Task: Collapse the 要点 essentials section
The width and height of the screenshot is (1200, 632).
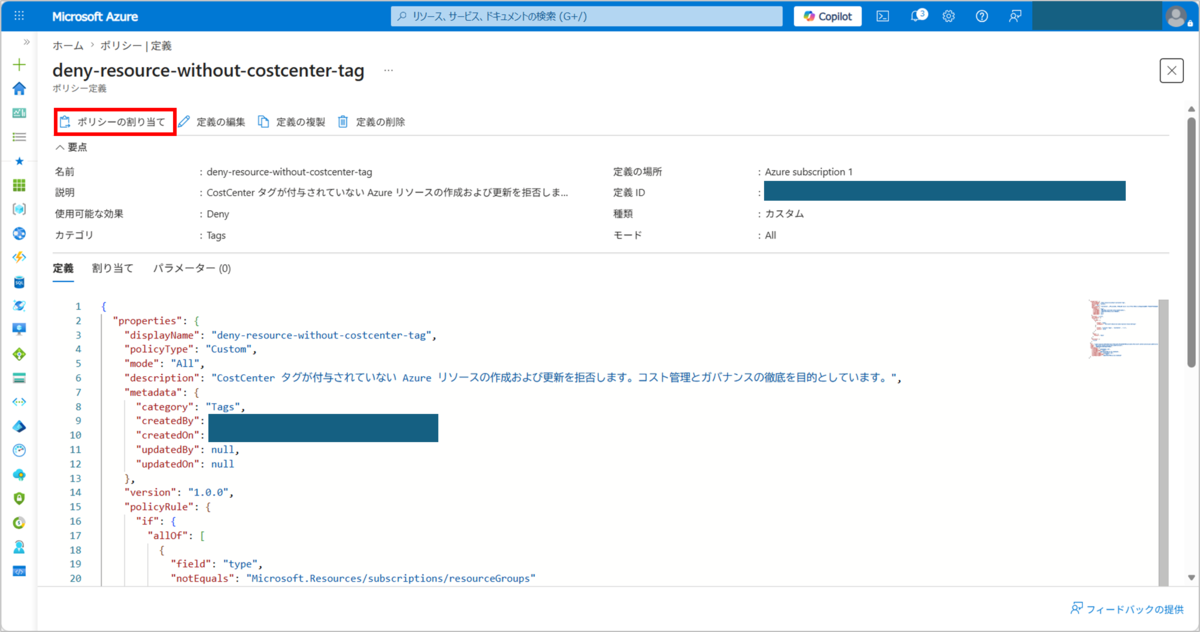Action: [71, 147]
